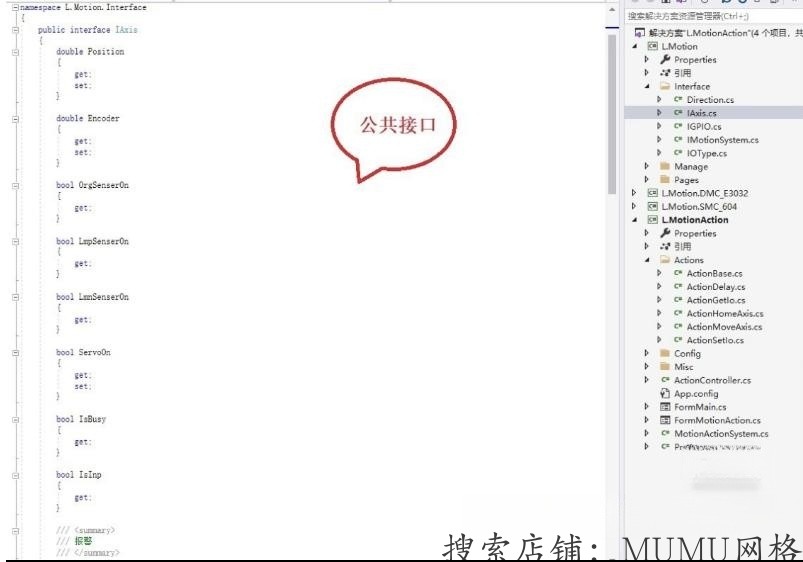
Task: Click the project icon of L.MotionAction
Action: click(x=652, y=220)
